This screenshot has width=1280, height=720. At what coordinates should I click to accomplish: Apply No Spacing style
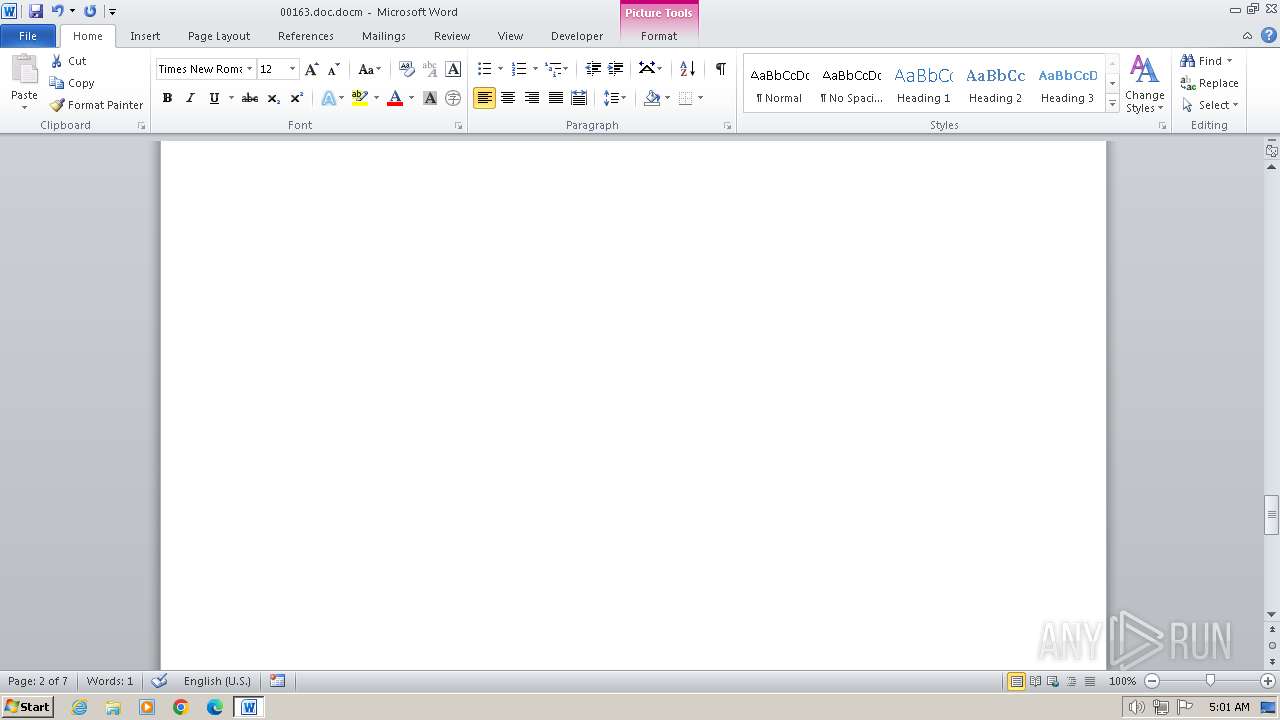pyautogui.click(x=852, y=84)
